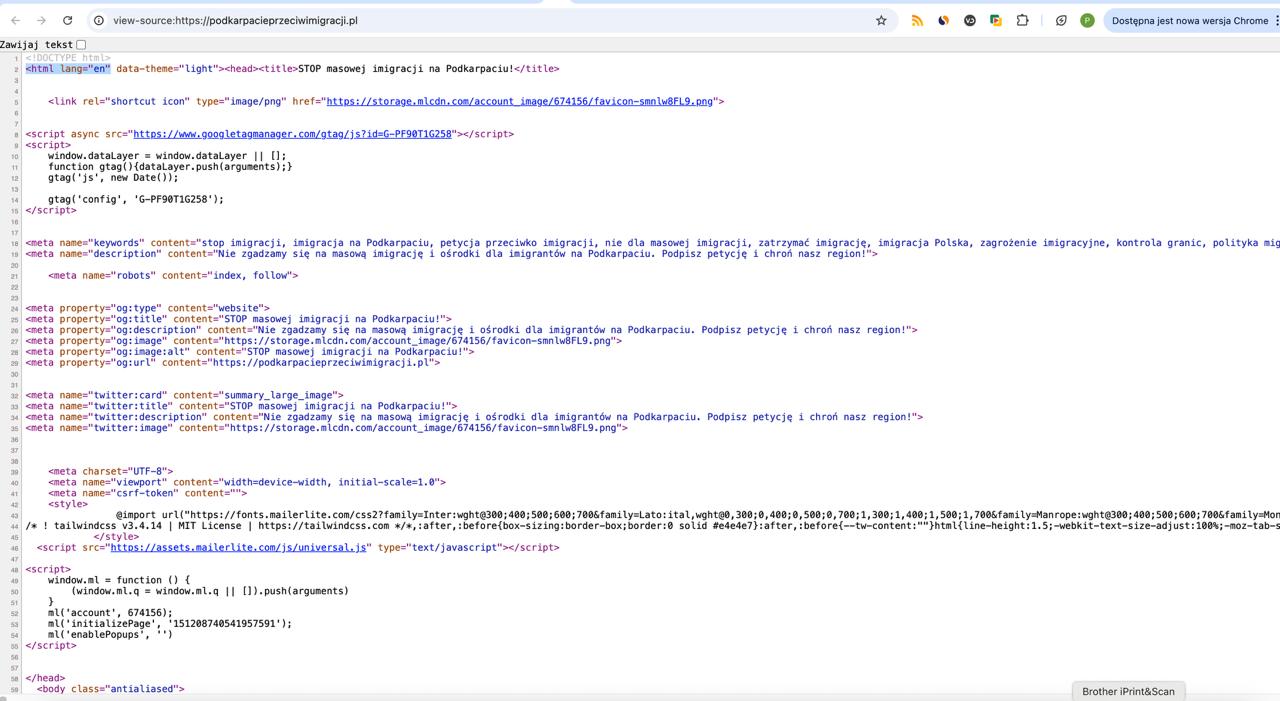The width and height of the screenshot is (1280, 701).
Task: Click the title text 'STOP masowej imigracji na Podkarpaciu!'
Action: pos(406,69)
